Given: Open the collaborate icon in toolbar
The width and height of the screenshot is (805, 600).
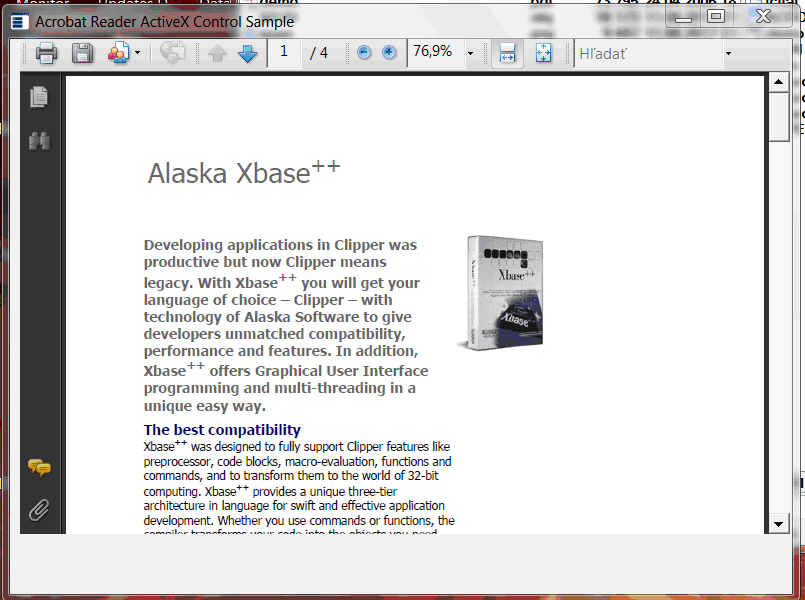Looking at the screenshot, I should (x=118, y=53).
